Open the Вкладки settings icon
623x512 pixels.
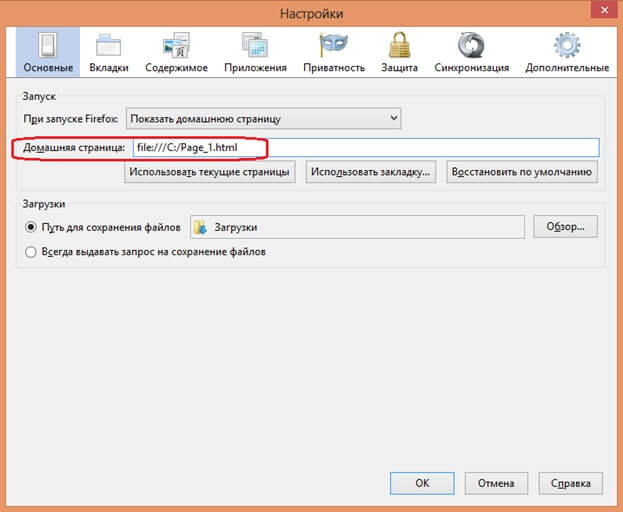click(108, 45)
